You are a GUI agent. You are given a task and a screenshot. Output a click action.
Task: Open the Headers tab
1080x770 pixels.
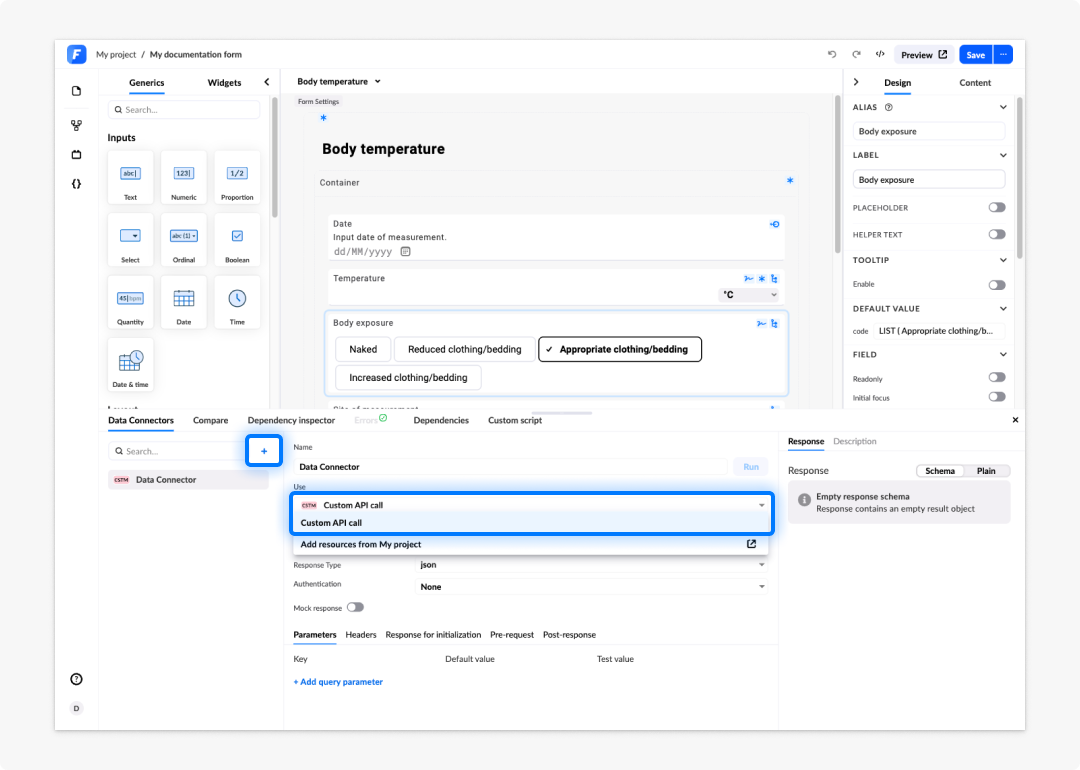click(x=361, y=635)
